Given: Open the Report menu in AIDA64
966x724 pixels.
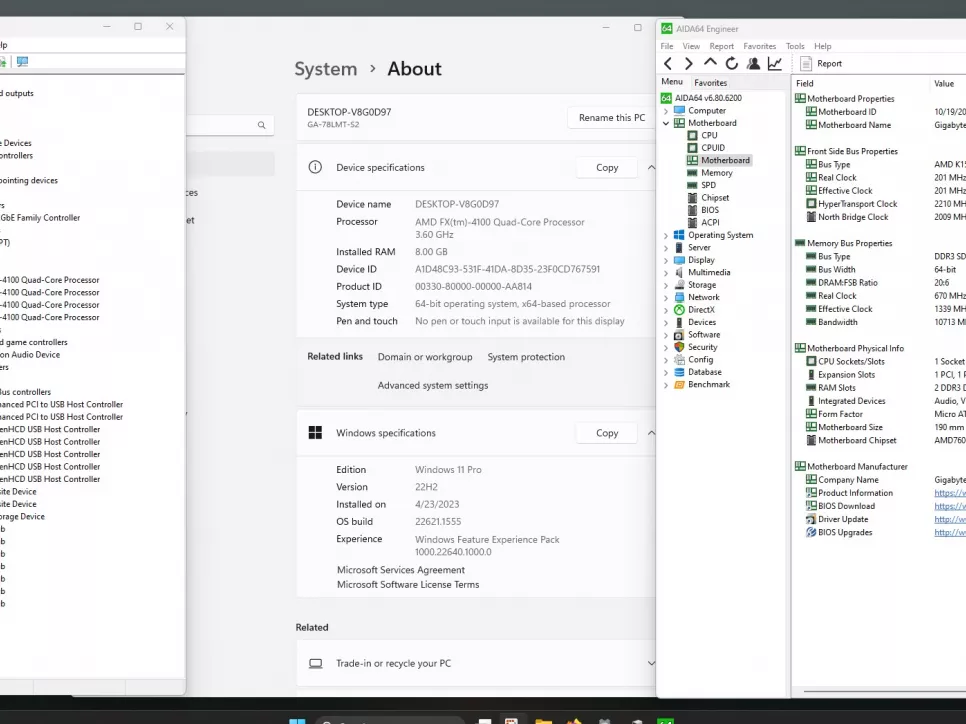Looking at the screenshot, I should pos(721,46).
